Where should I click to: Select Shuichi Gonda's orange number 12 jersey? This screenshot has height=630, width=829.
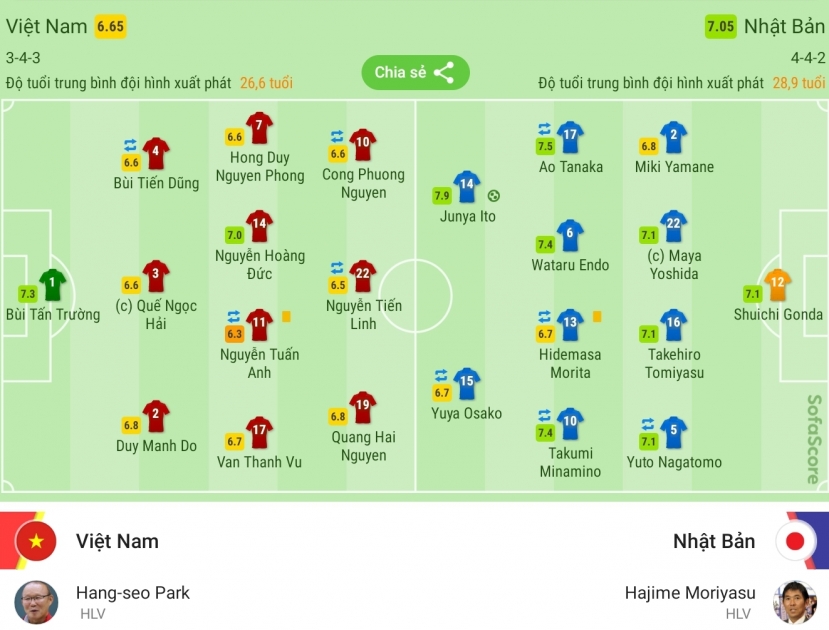click(777, 284)
